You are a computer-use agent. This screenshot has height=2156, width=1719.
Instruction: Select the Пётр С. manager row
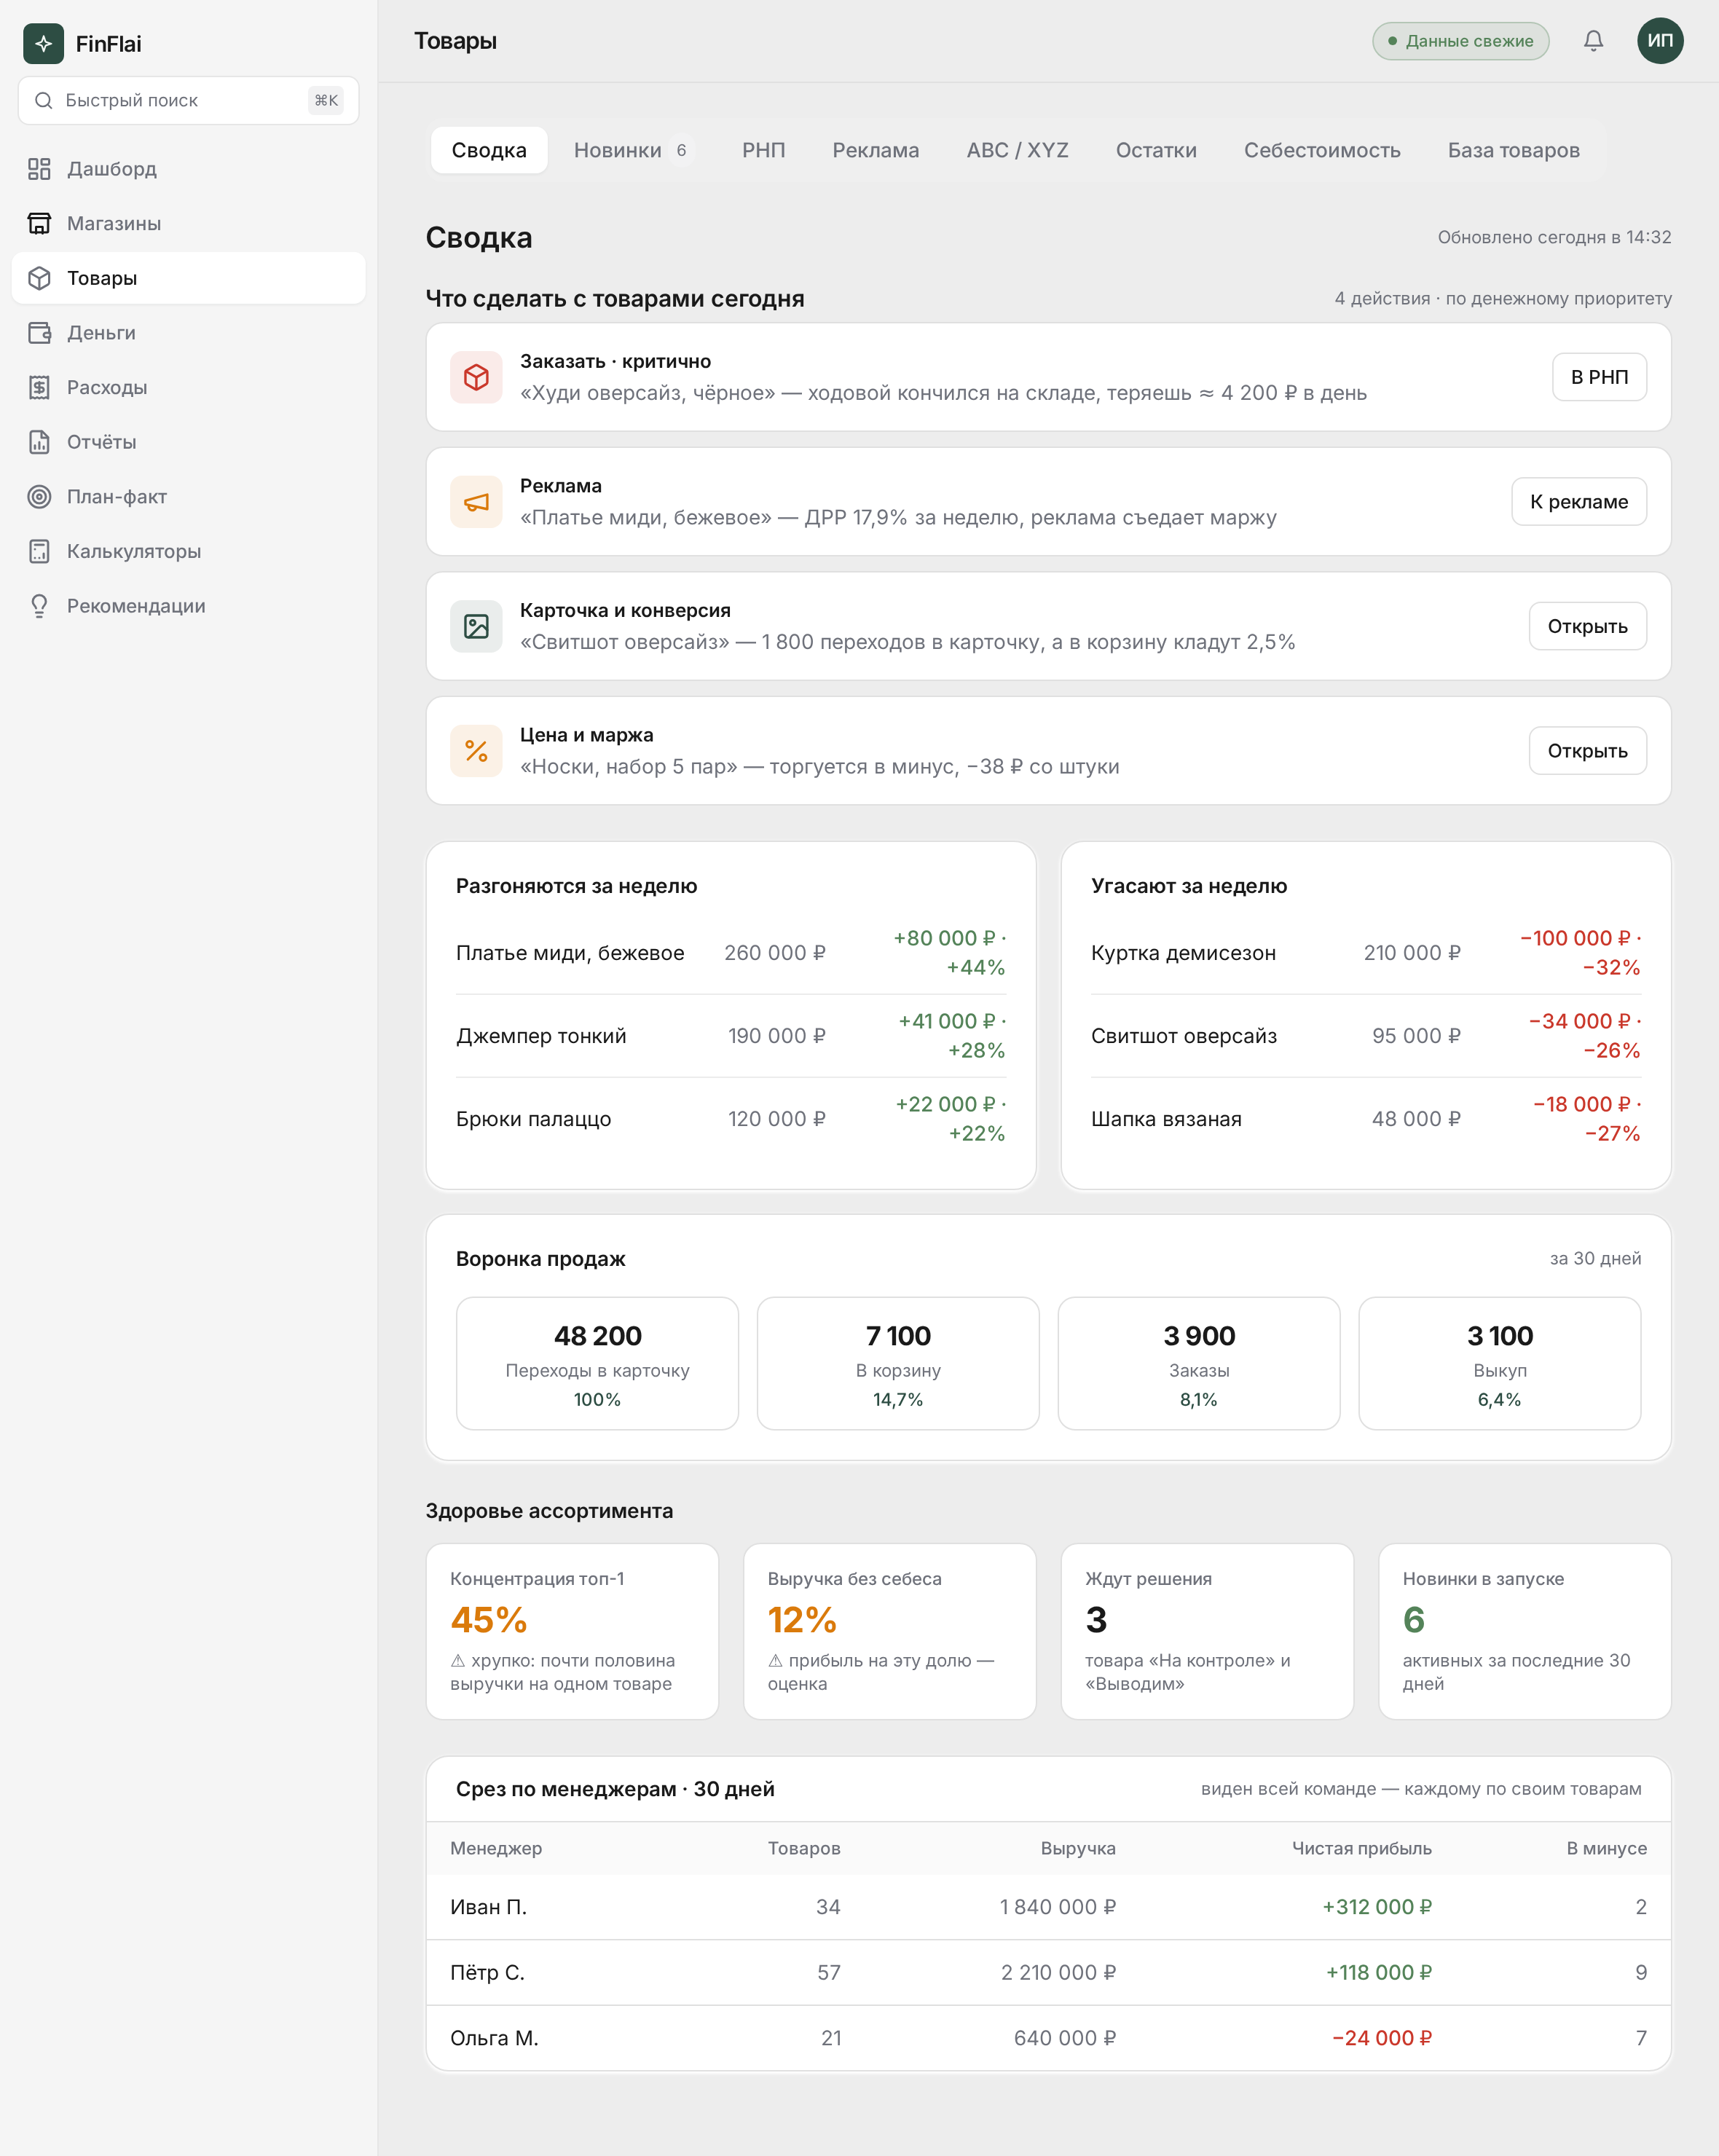(x=1048, y=1972)
